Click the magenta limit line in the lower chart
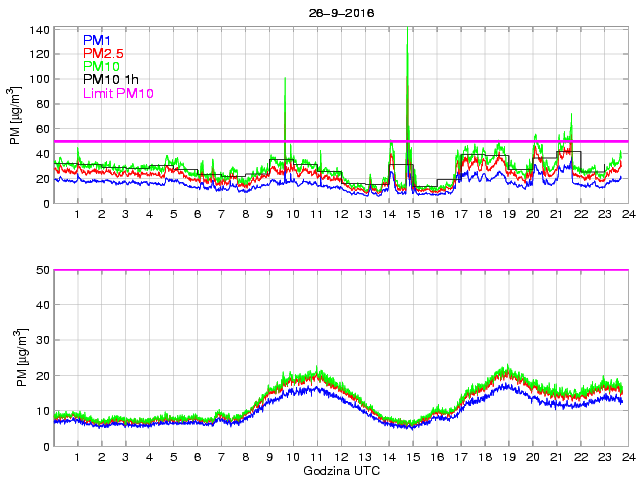Image resolution: width=640 pixels, height=480 pixels. tap(341, 270)
